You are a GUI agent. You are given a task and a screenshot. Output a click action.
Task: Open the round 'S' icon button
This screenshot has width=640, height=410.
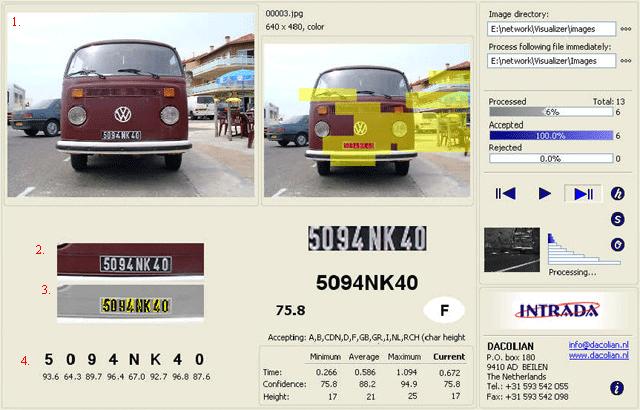tap(618, 219)
